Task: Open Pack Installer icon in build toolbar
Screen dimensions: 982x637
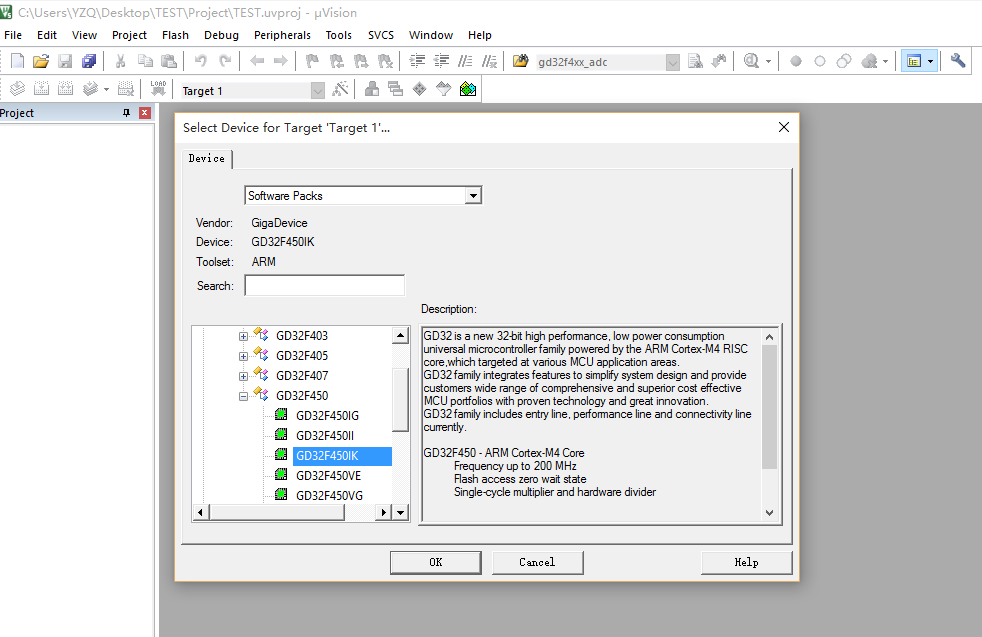Action: [468, 89]
